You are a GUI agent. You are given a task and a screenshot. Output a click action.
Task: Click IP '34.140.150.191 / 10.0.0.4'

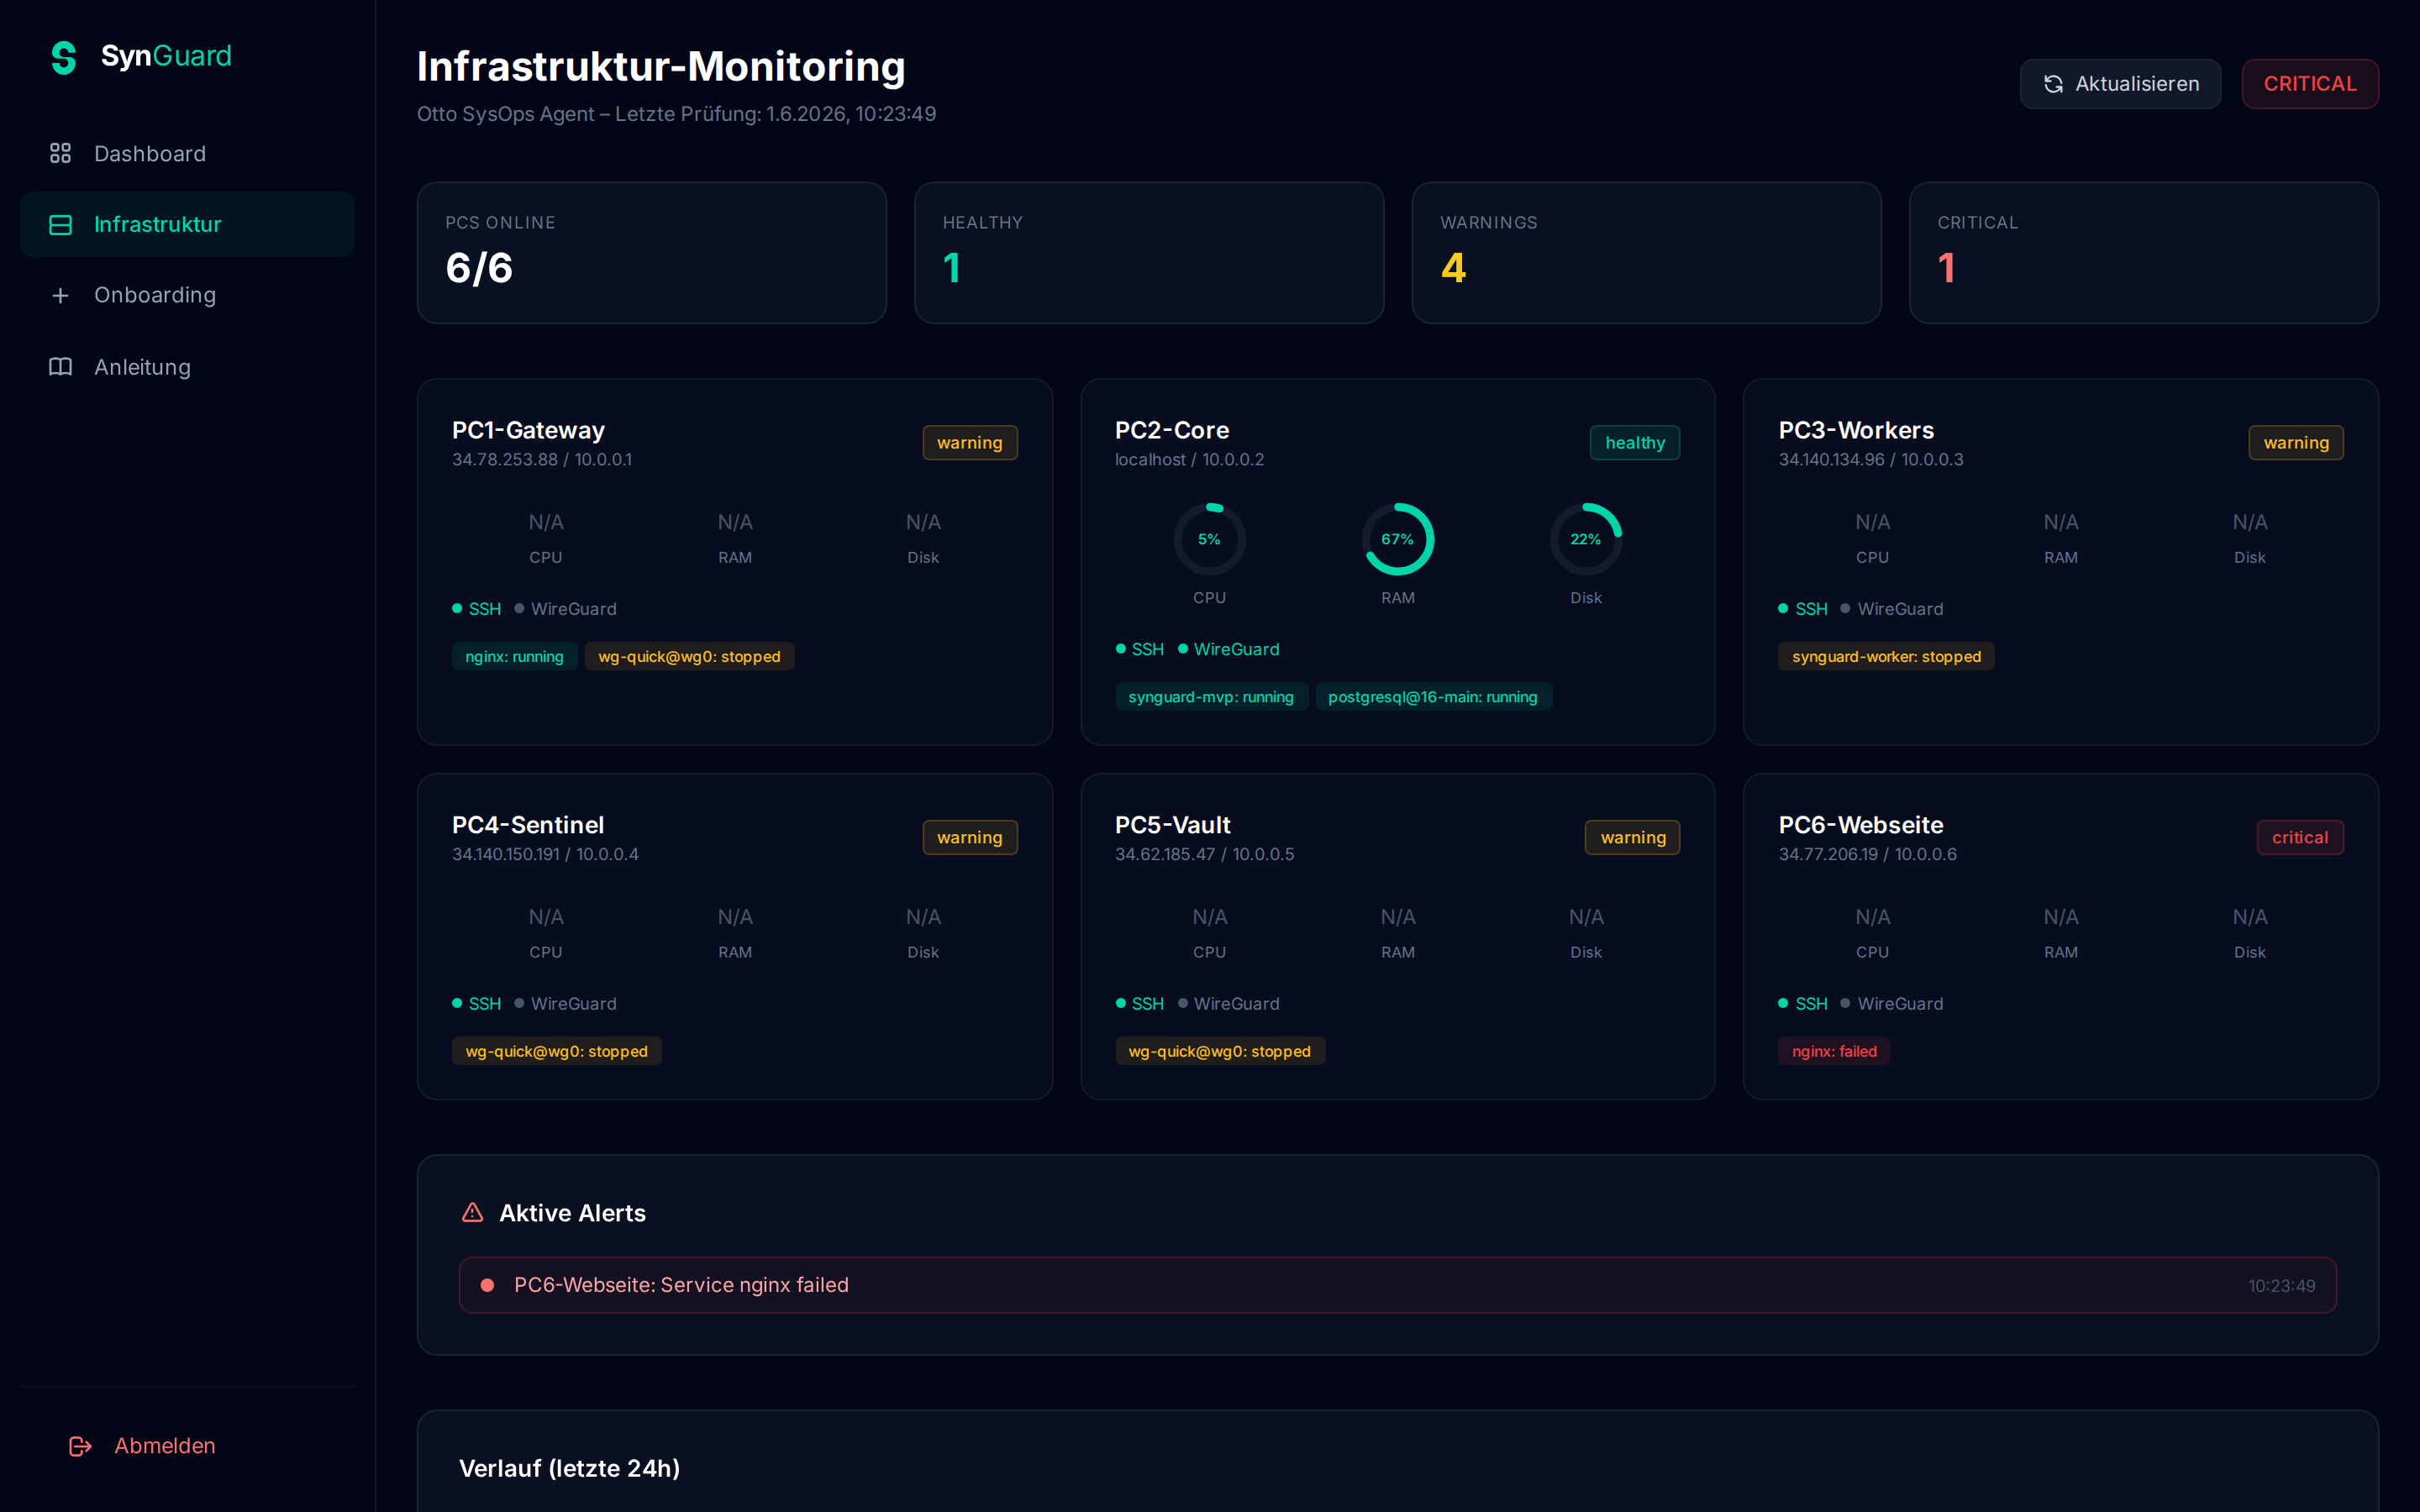point(545,855)
